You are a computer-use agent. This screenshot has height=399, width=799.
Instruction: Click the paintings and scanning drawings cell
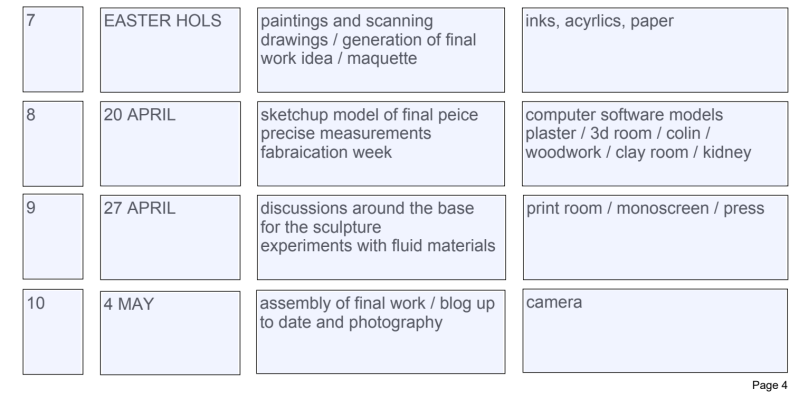381,50
